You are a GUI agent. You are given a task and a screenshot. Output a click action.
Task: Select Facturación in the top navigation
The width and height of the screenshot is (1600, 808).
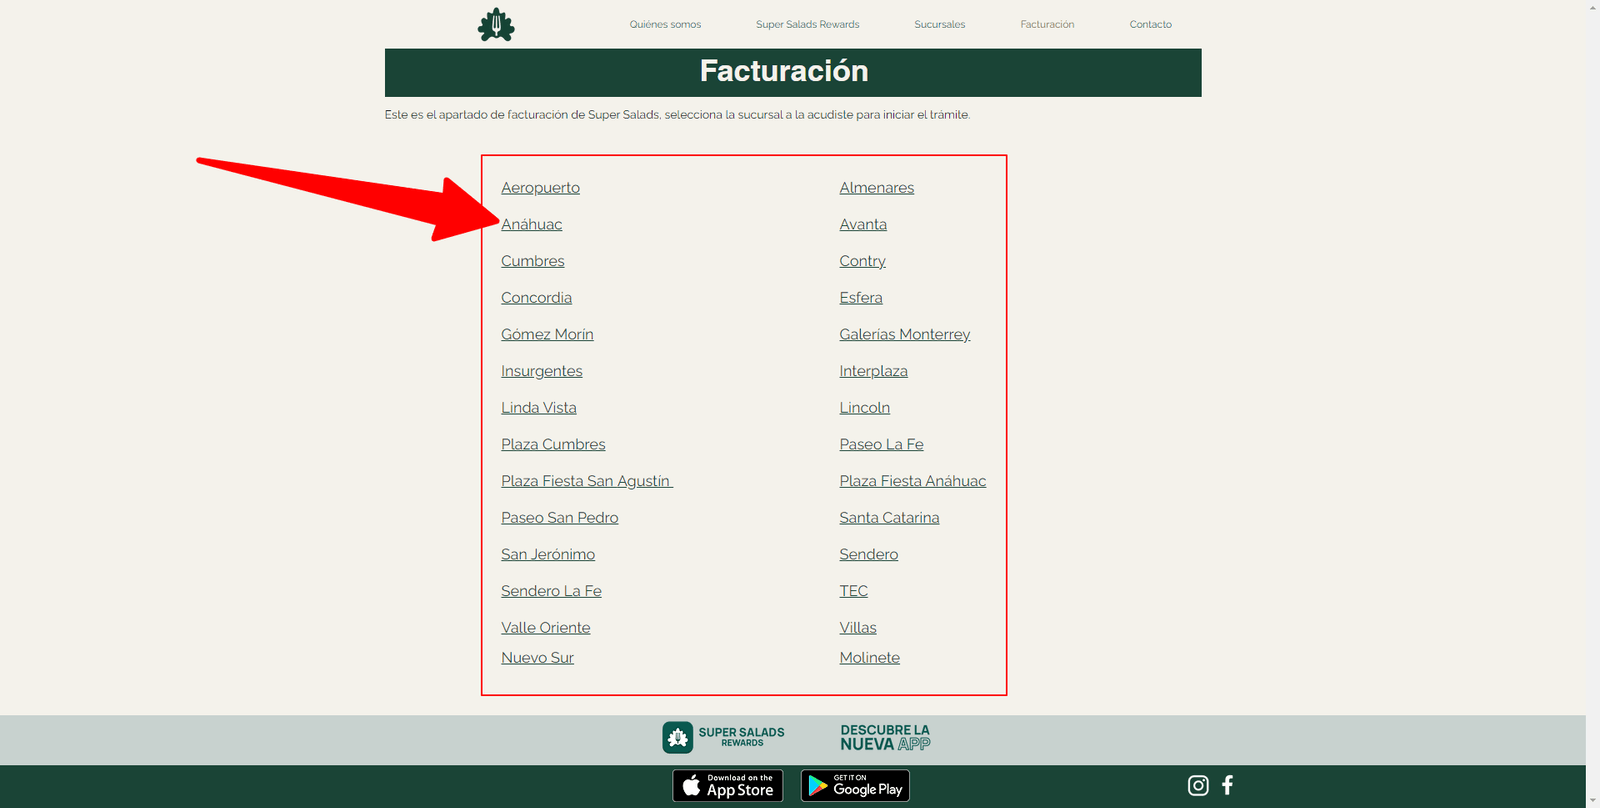pos(1047,24)
